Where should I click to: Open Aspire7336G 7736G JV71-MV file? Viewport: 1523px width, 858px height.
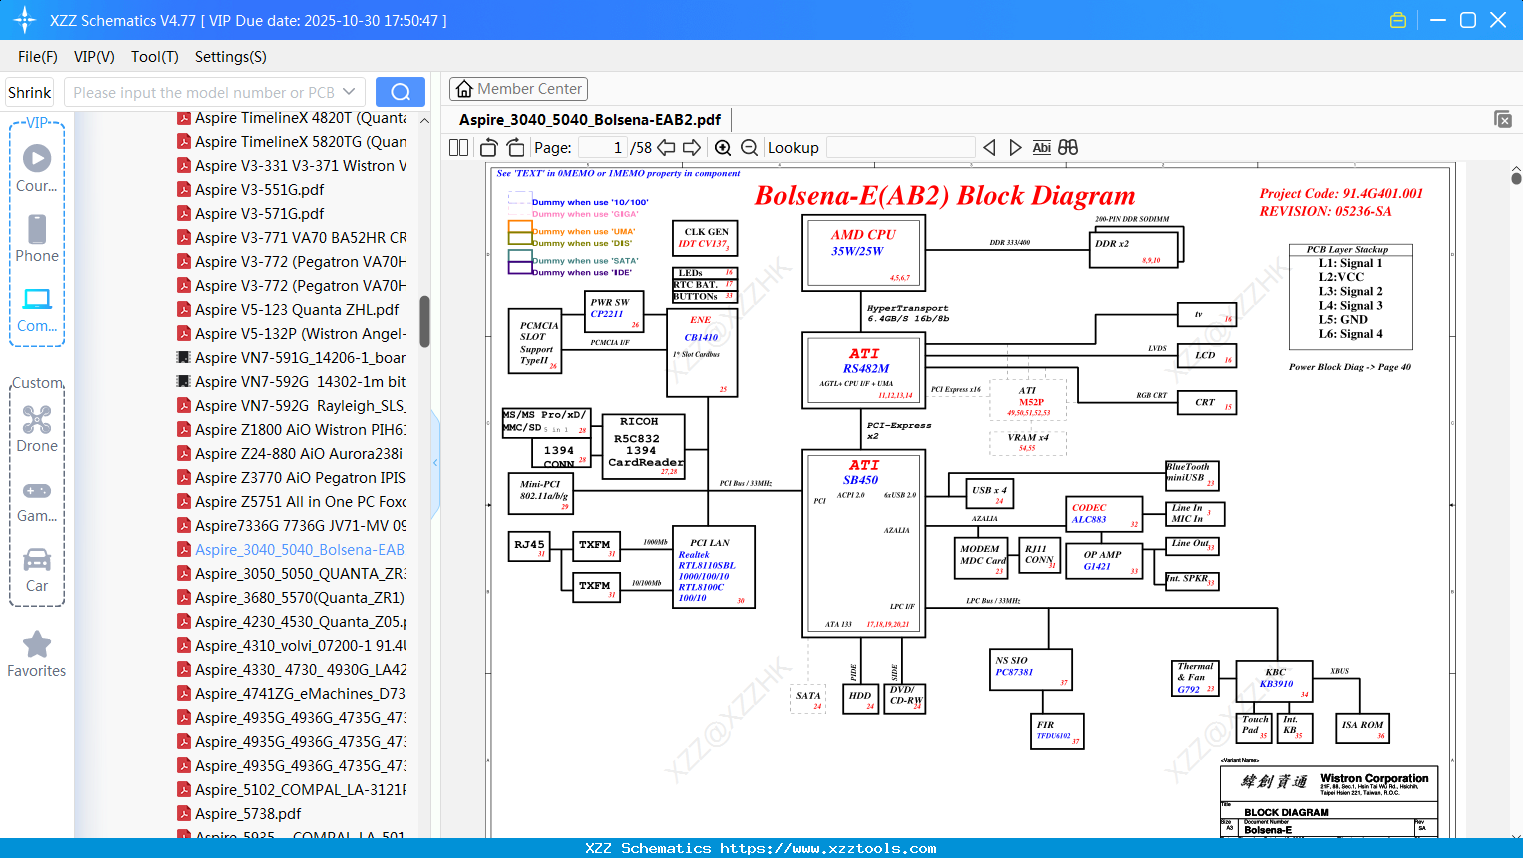point(292,526)
